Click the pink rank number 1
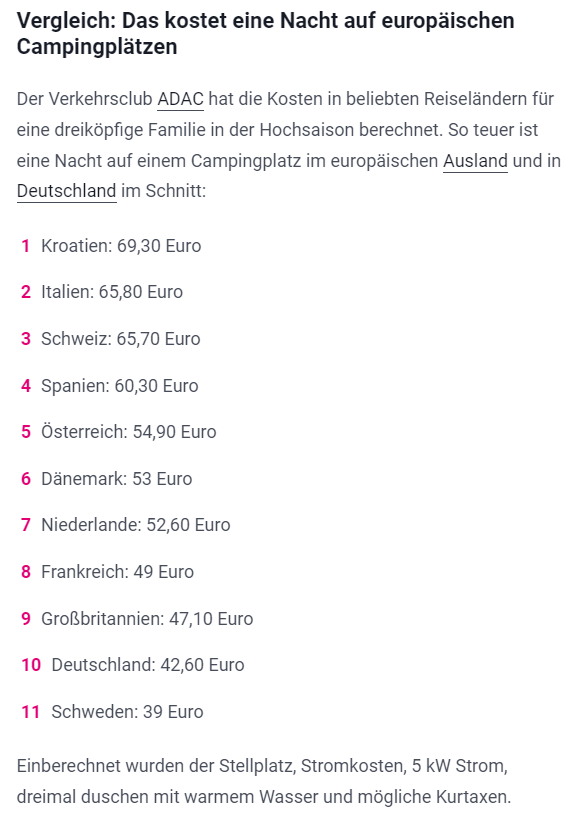The width and height of the screenshot is (585, 813). tap(25, 246)
